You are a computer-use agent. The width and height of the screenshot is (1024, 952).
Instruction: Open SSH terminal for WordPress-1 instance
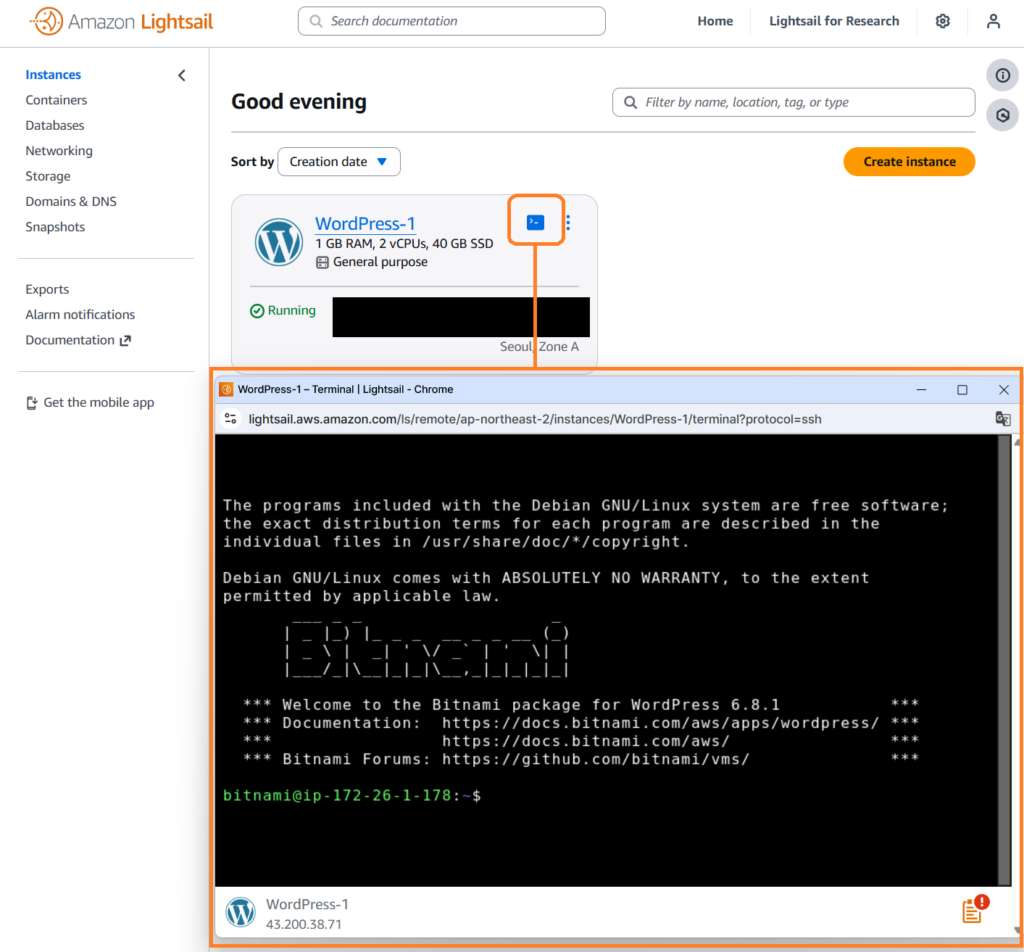click(535, 222)
